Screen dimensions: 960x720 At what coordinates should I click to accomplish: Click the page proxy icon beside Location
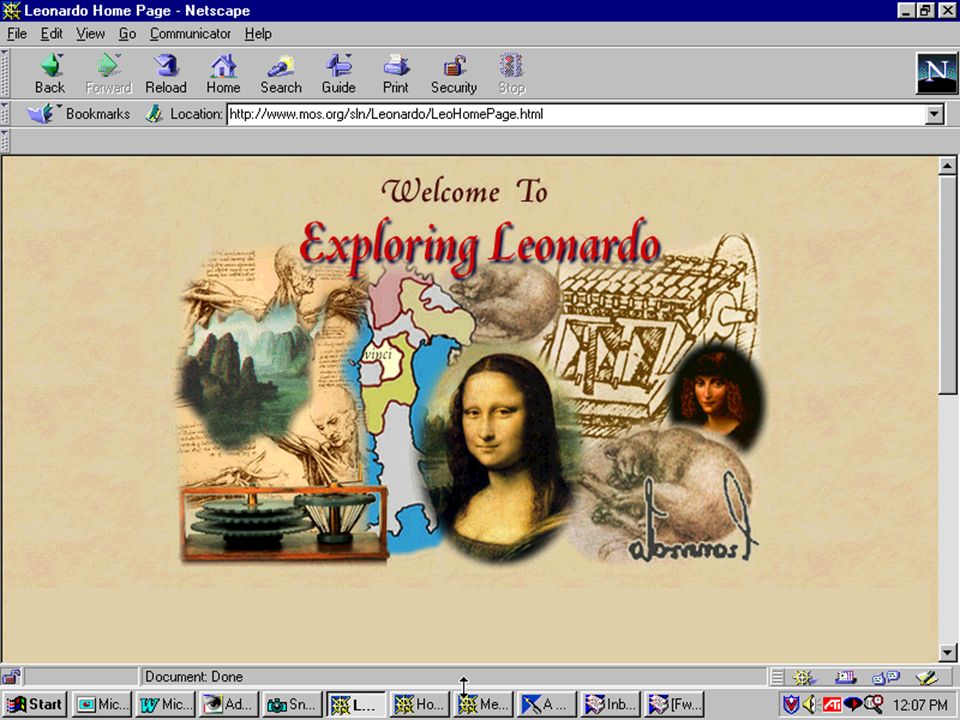(x=153, y=113)
